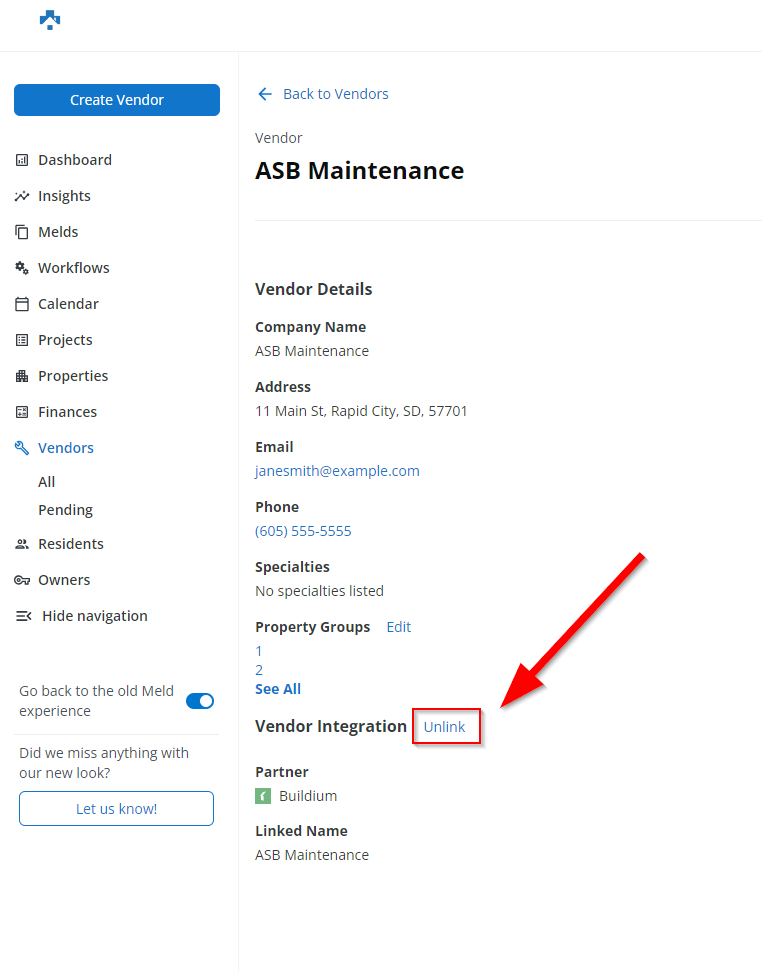The image size is (762, 972).
Task: Select the Melds copy icon
Action: click(22, 232)
